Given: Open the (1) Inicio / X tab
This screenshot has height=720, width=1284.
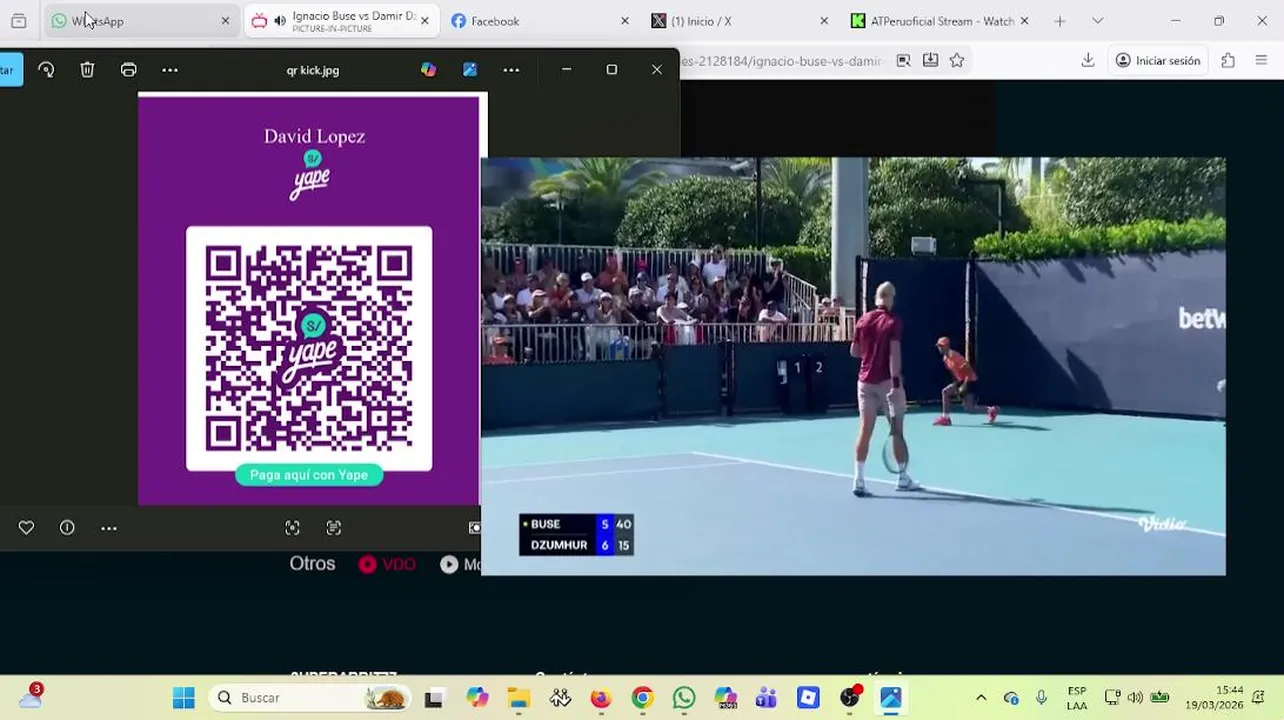Looking at the screenshot, I should [740, 21].
